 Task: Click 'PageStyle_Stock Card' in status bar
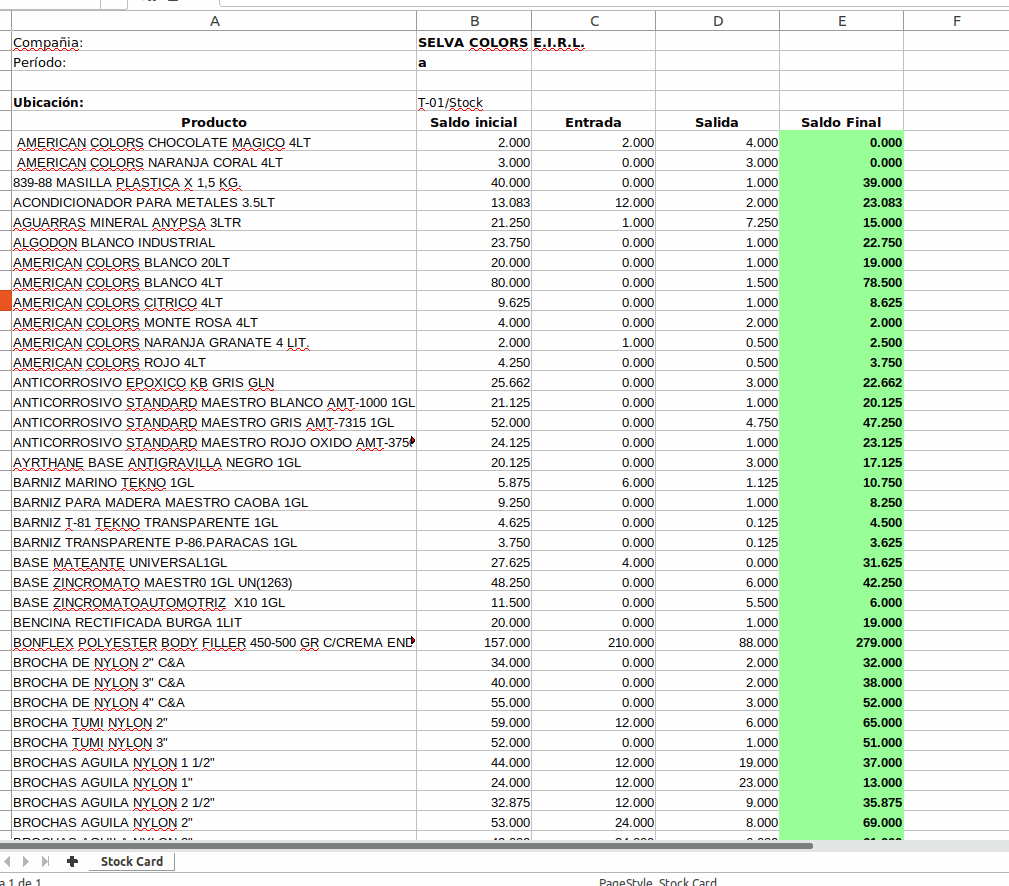658,881
